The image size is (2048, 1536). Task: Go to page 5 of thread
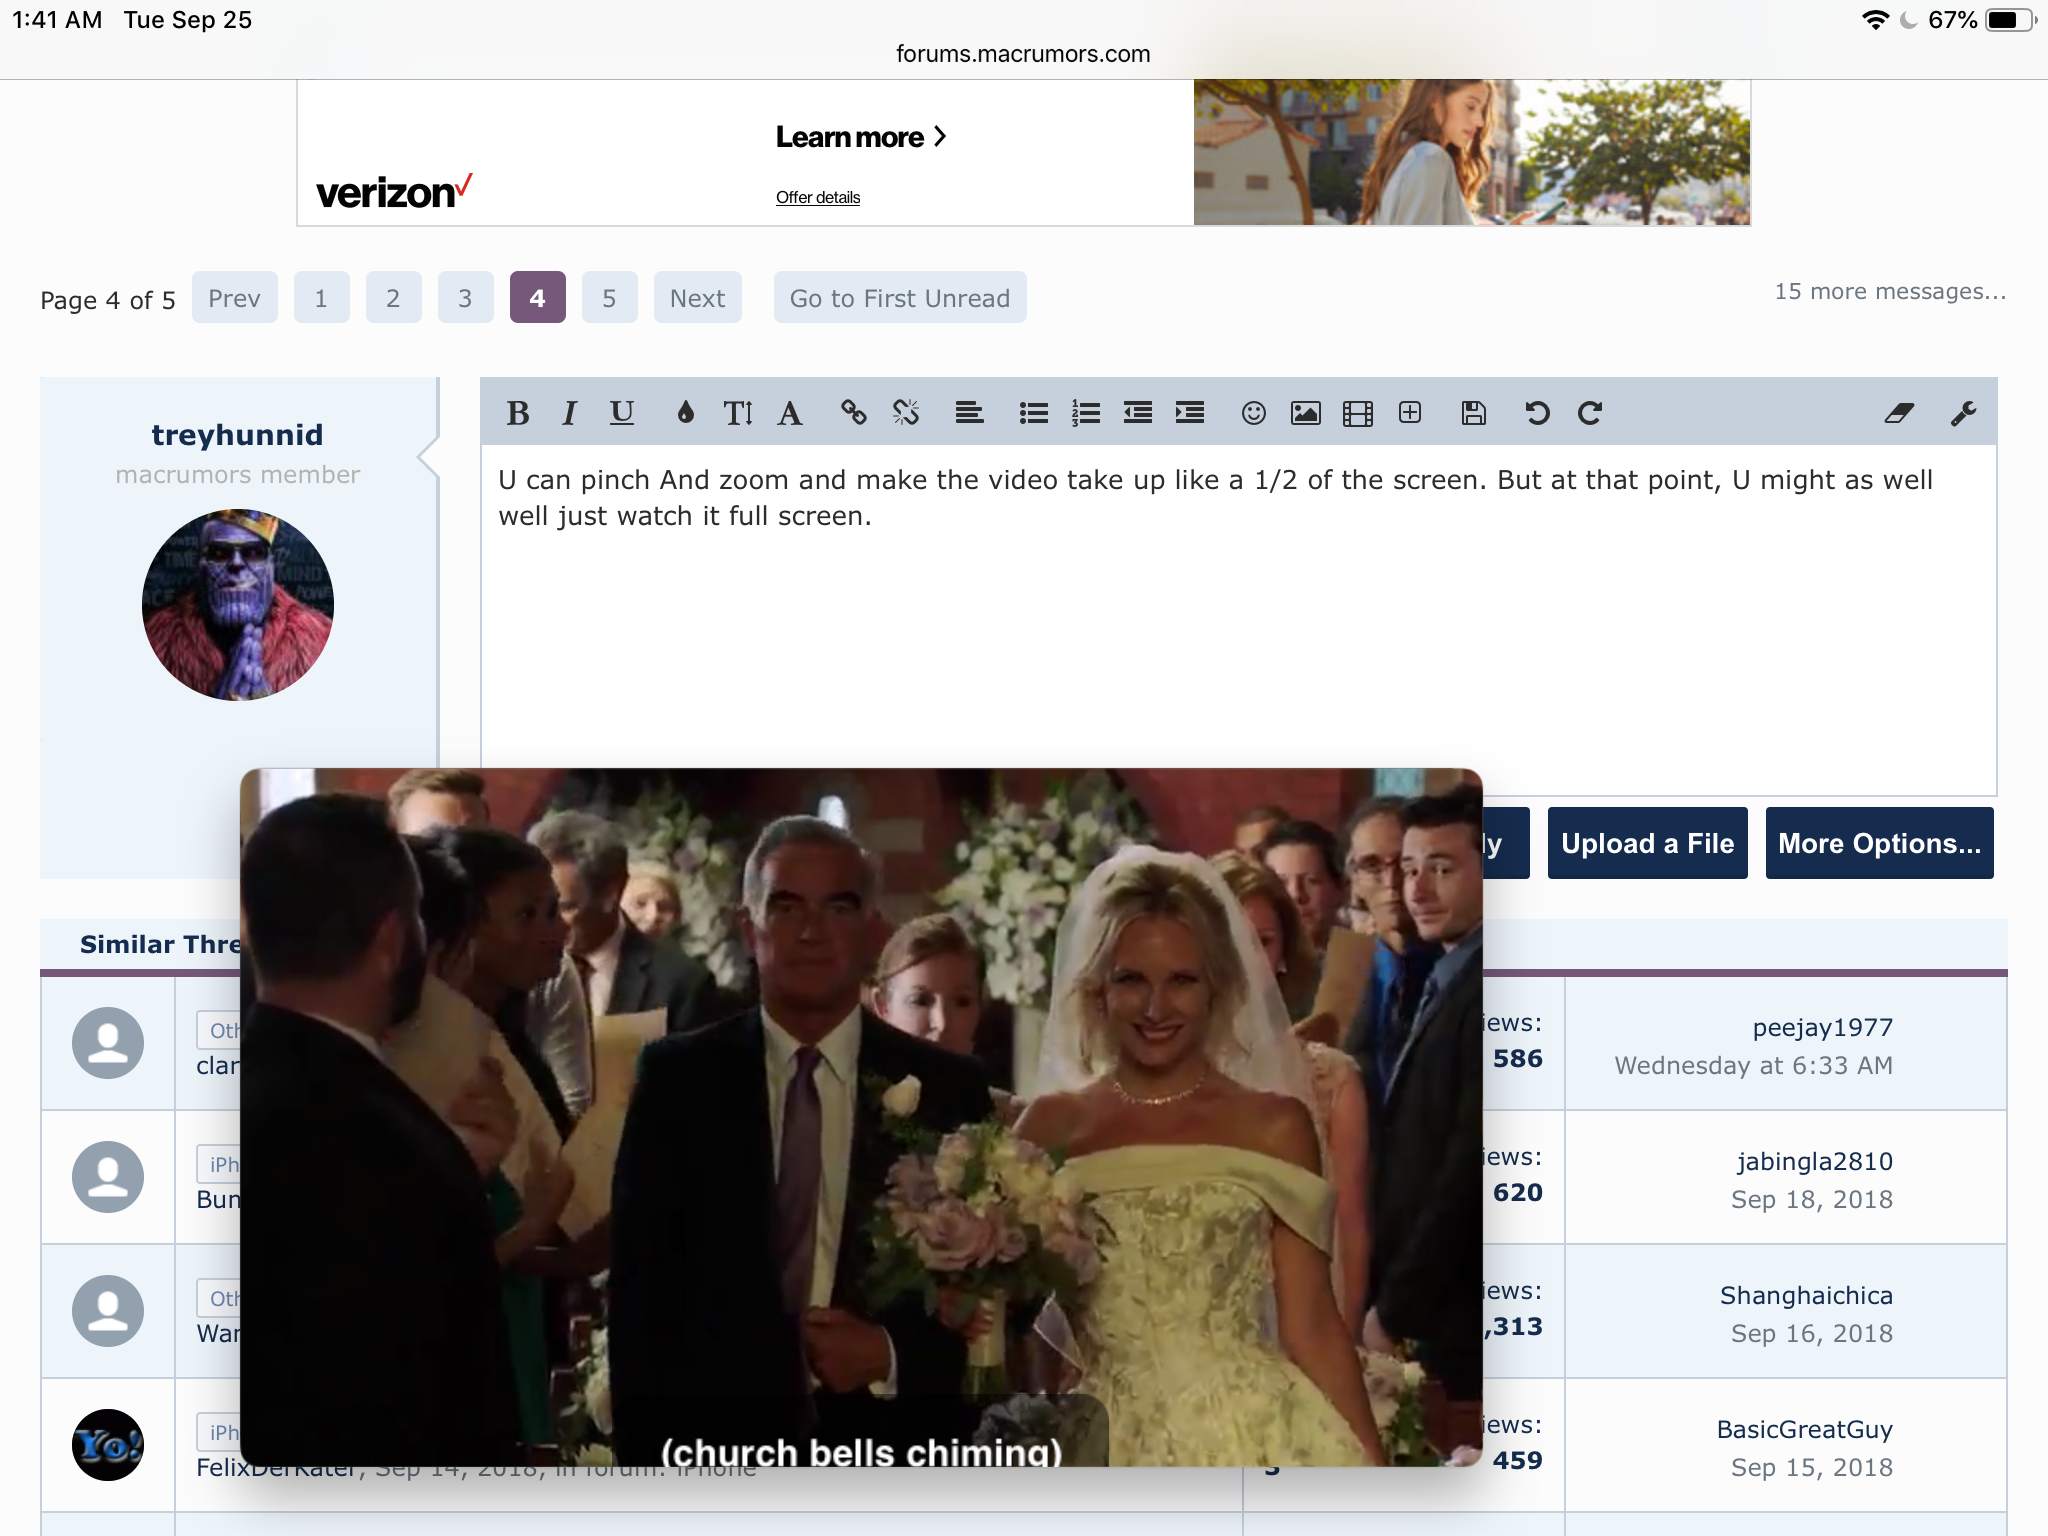[609, 297]
